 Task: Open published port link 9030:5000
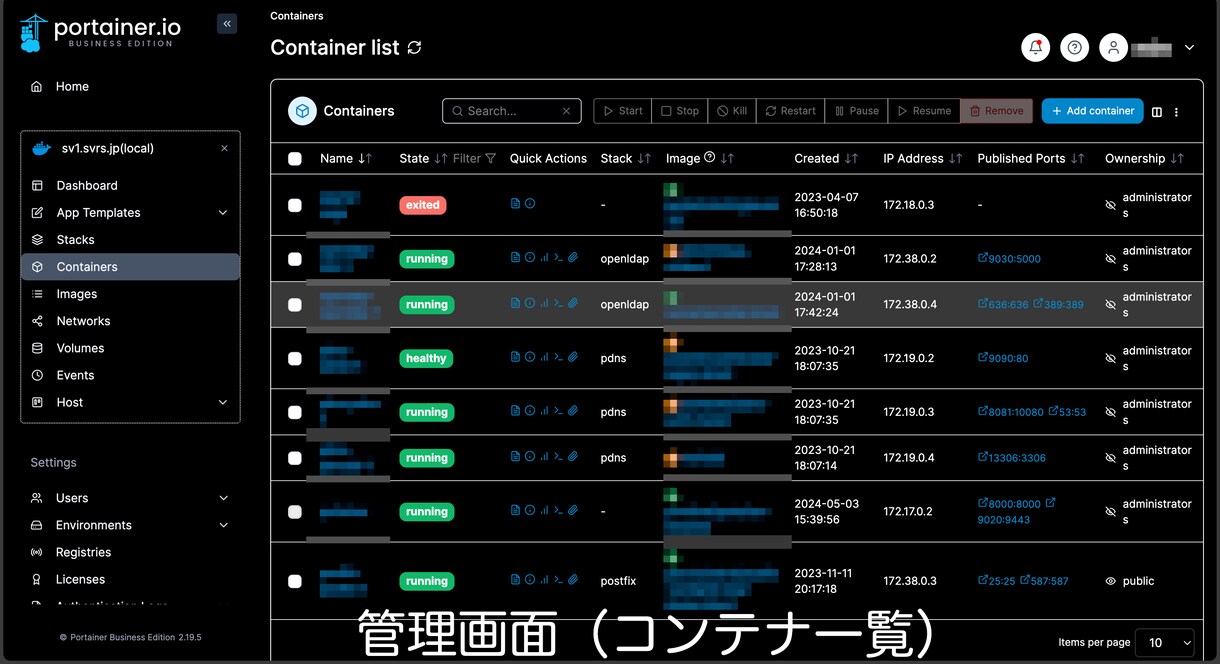[1009, 258]
